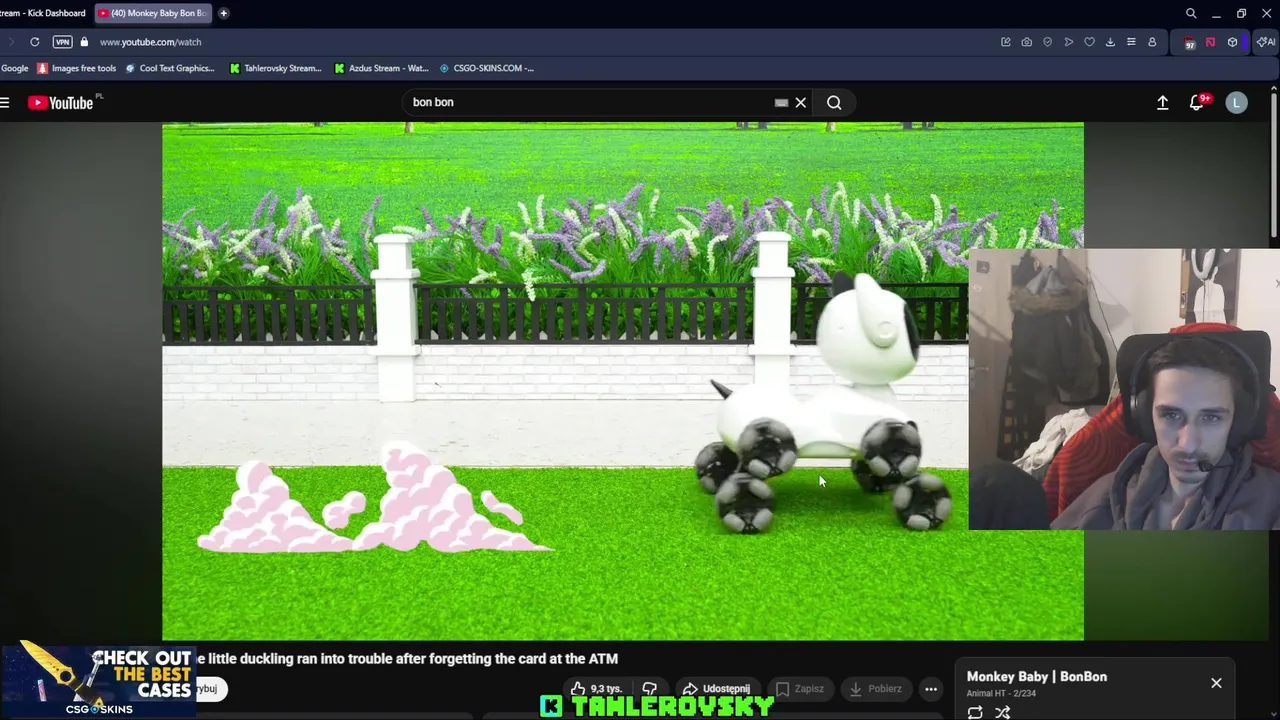
Task: Click the video title about little duckling
Action: click(407, 658)
